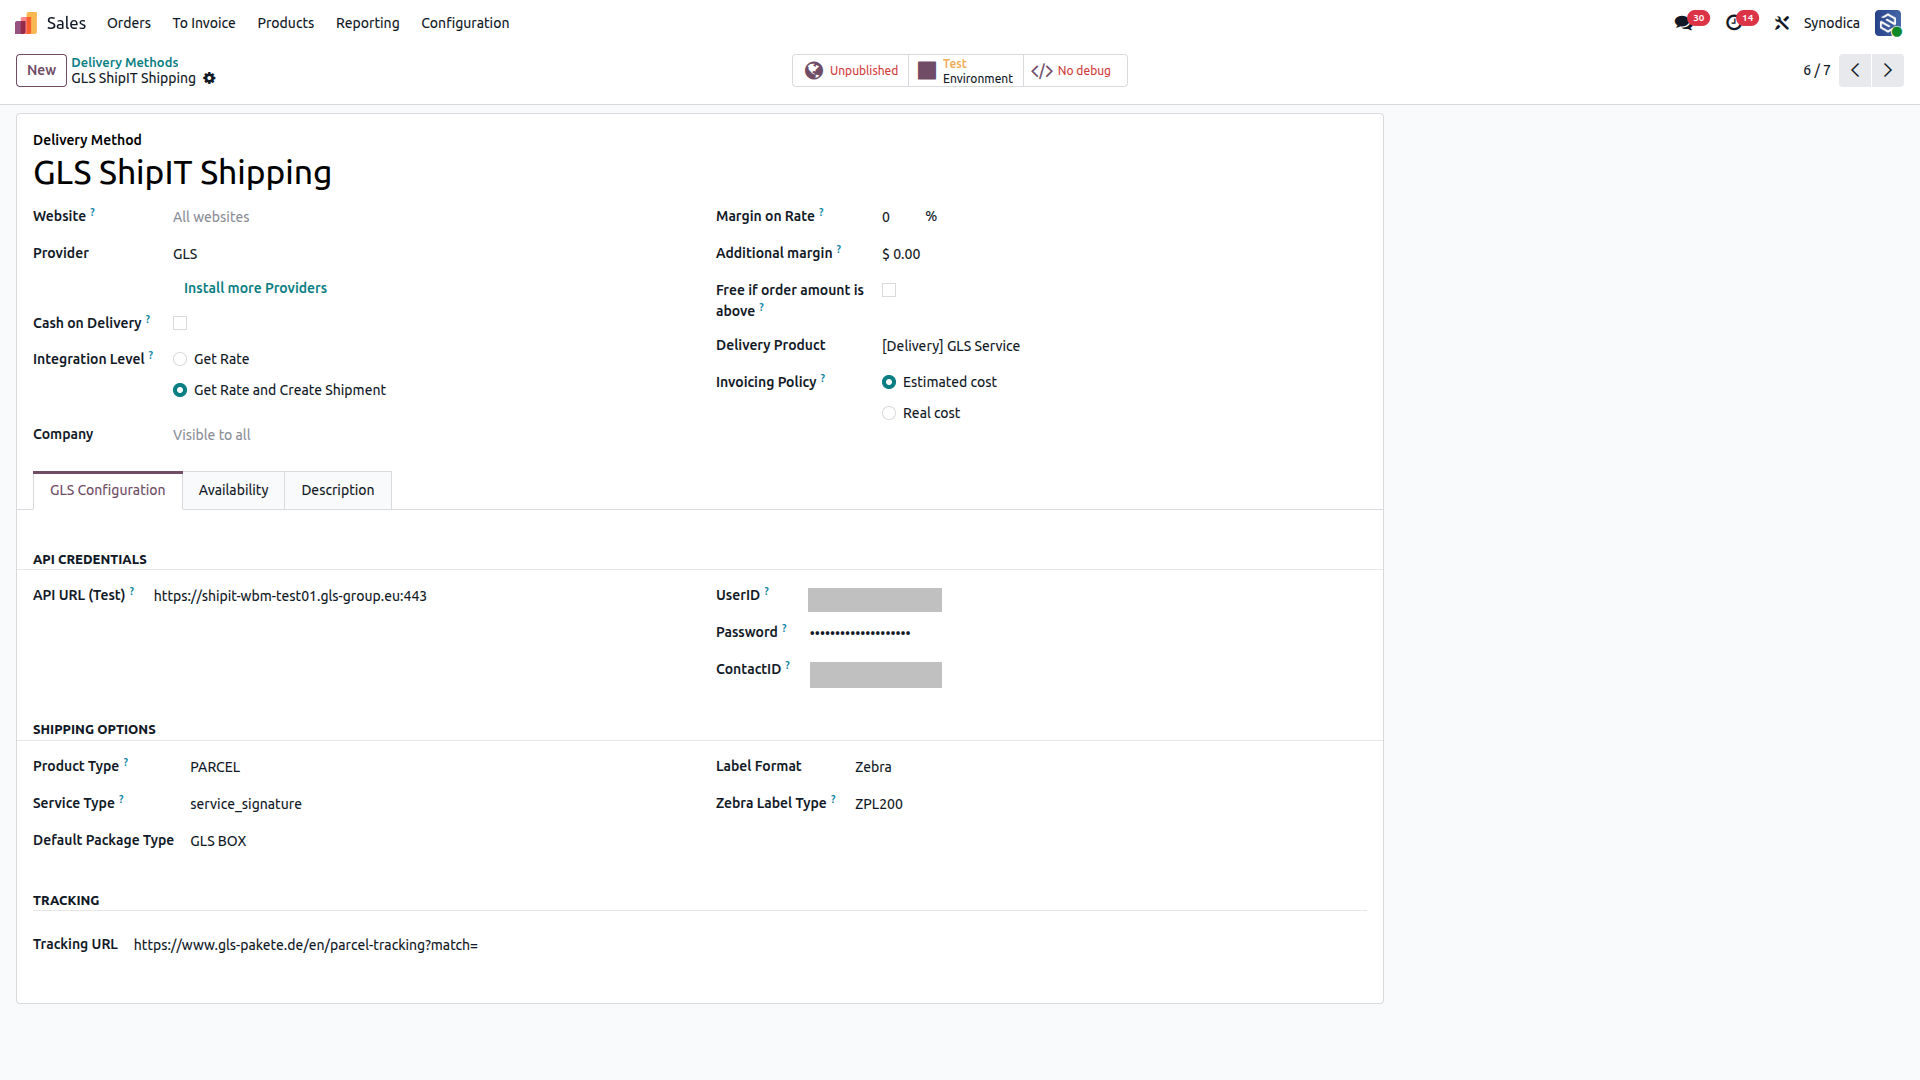Select Get Rate and Create Shipment option
This screenshot has height=1080, width=1920.
pos(180,390)
